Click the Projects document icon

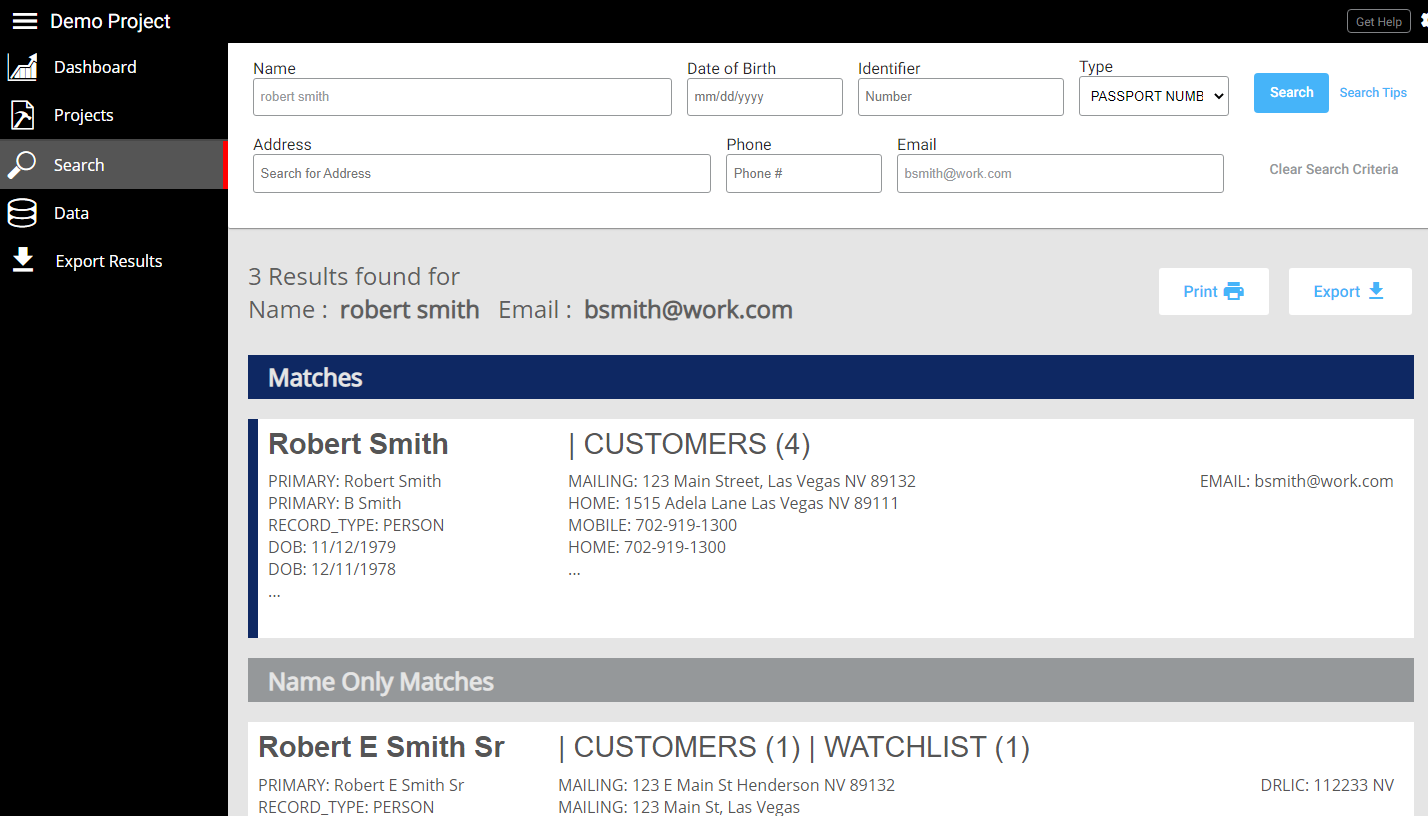click(22, 116)
